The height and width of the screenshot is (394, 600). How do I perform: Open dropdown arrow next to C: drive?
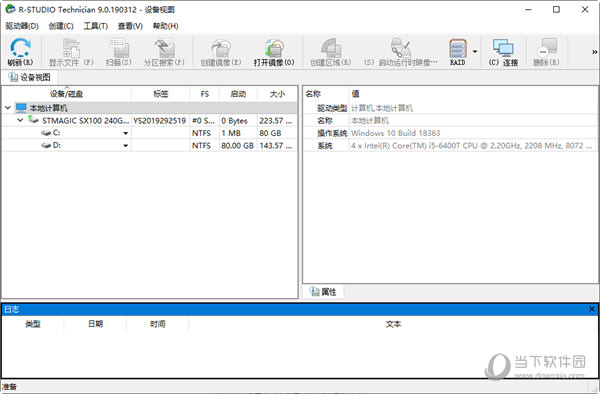[x=126, y=133]
